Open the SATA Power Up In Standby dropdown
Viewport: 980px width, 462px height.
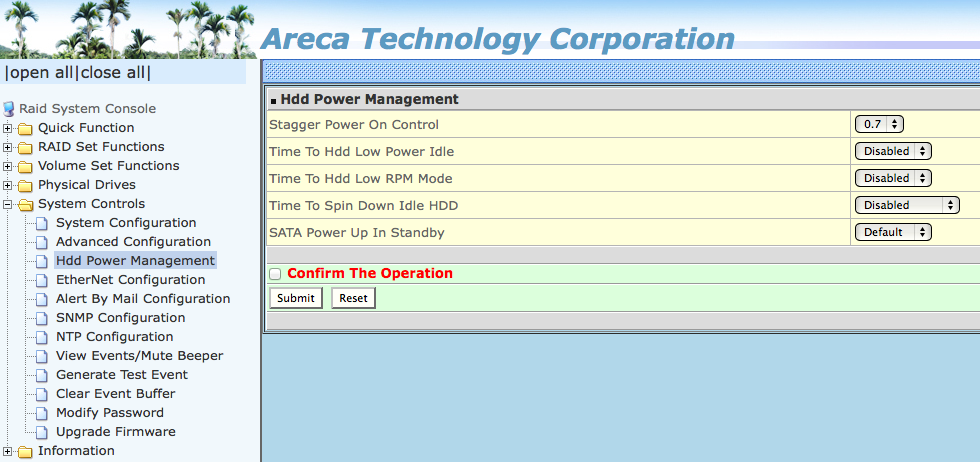893,232
